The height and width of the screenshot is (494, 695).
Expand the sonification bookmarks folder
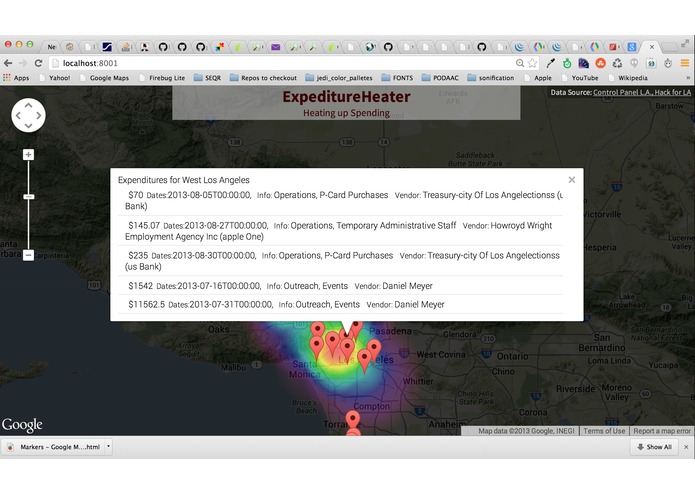491,78
